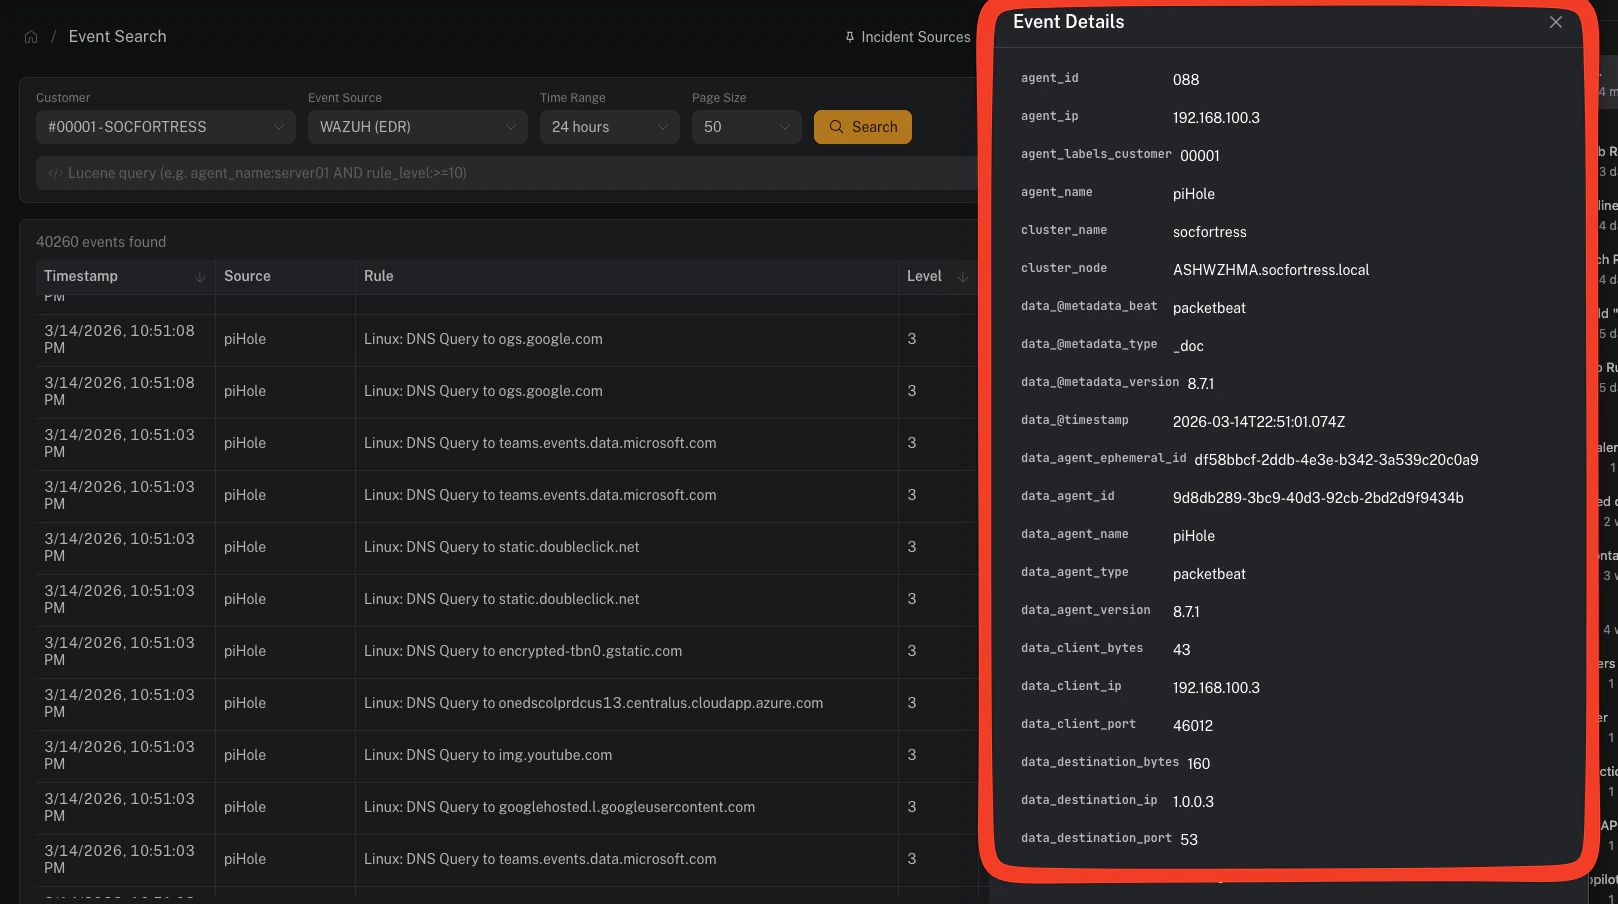
Task: Click the Timestamp column sort arrow
Action: point(199,277)
